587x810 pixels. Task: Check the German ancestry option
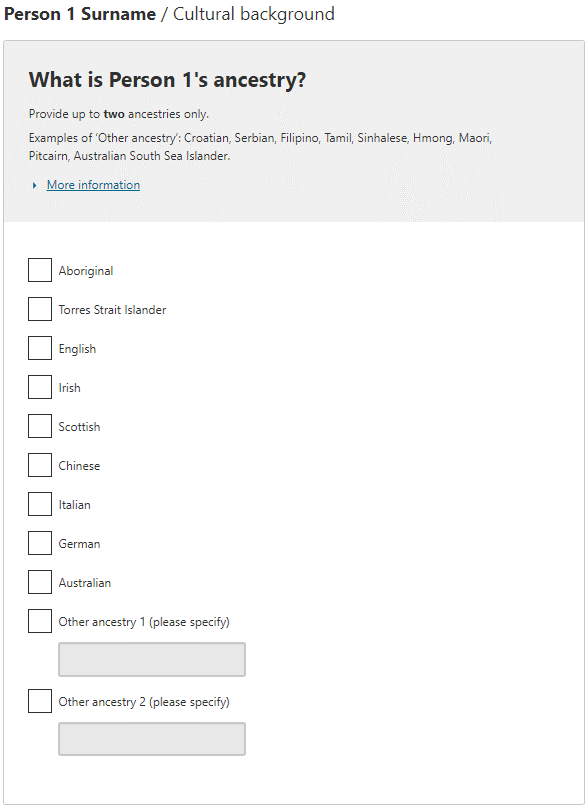(39, 543)
